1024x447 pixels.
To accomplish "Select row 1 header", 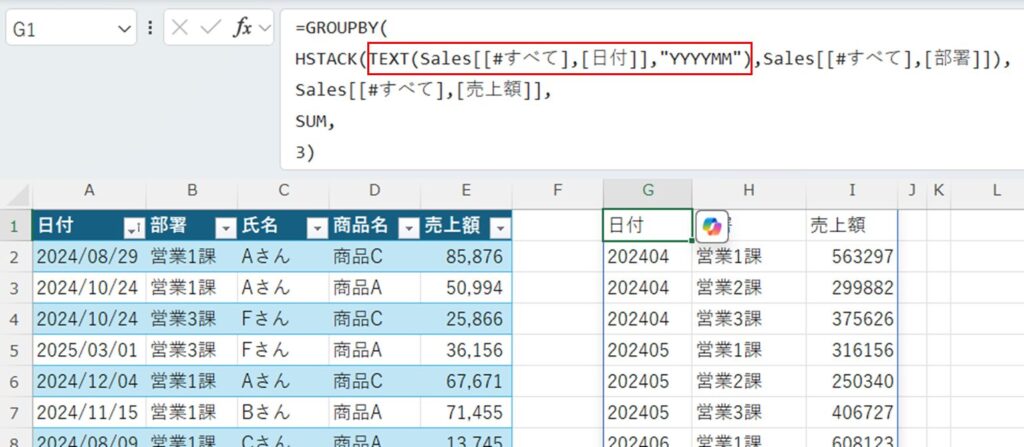I will click(16, 226).
